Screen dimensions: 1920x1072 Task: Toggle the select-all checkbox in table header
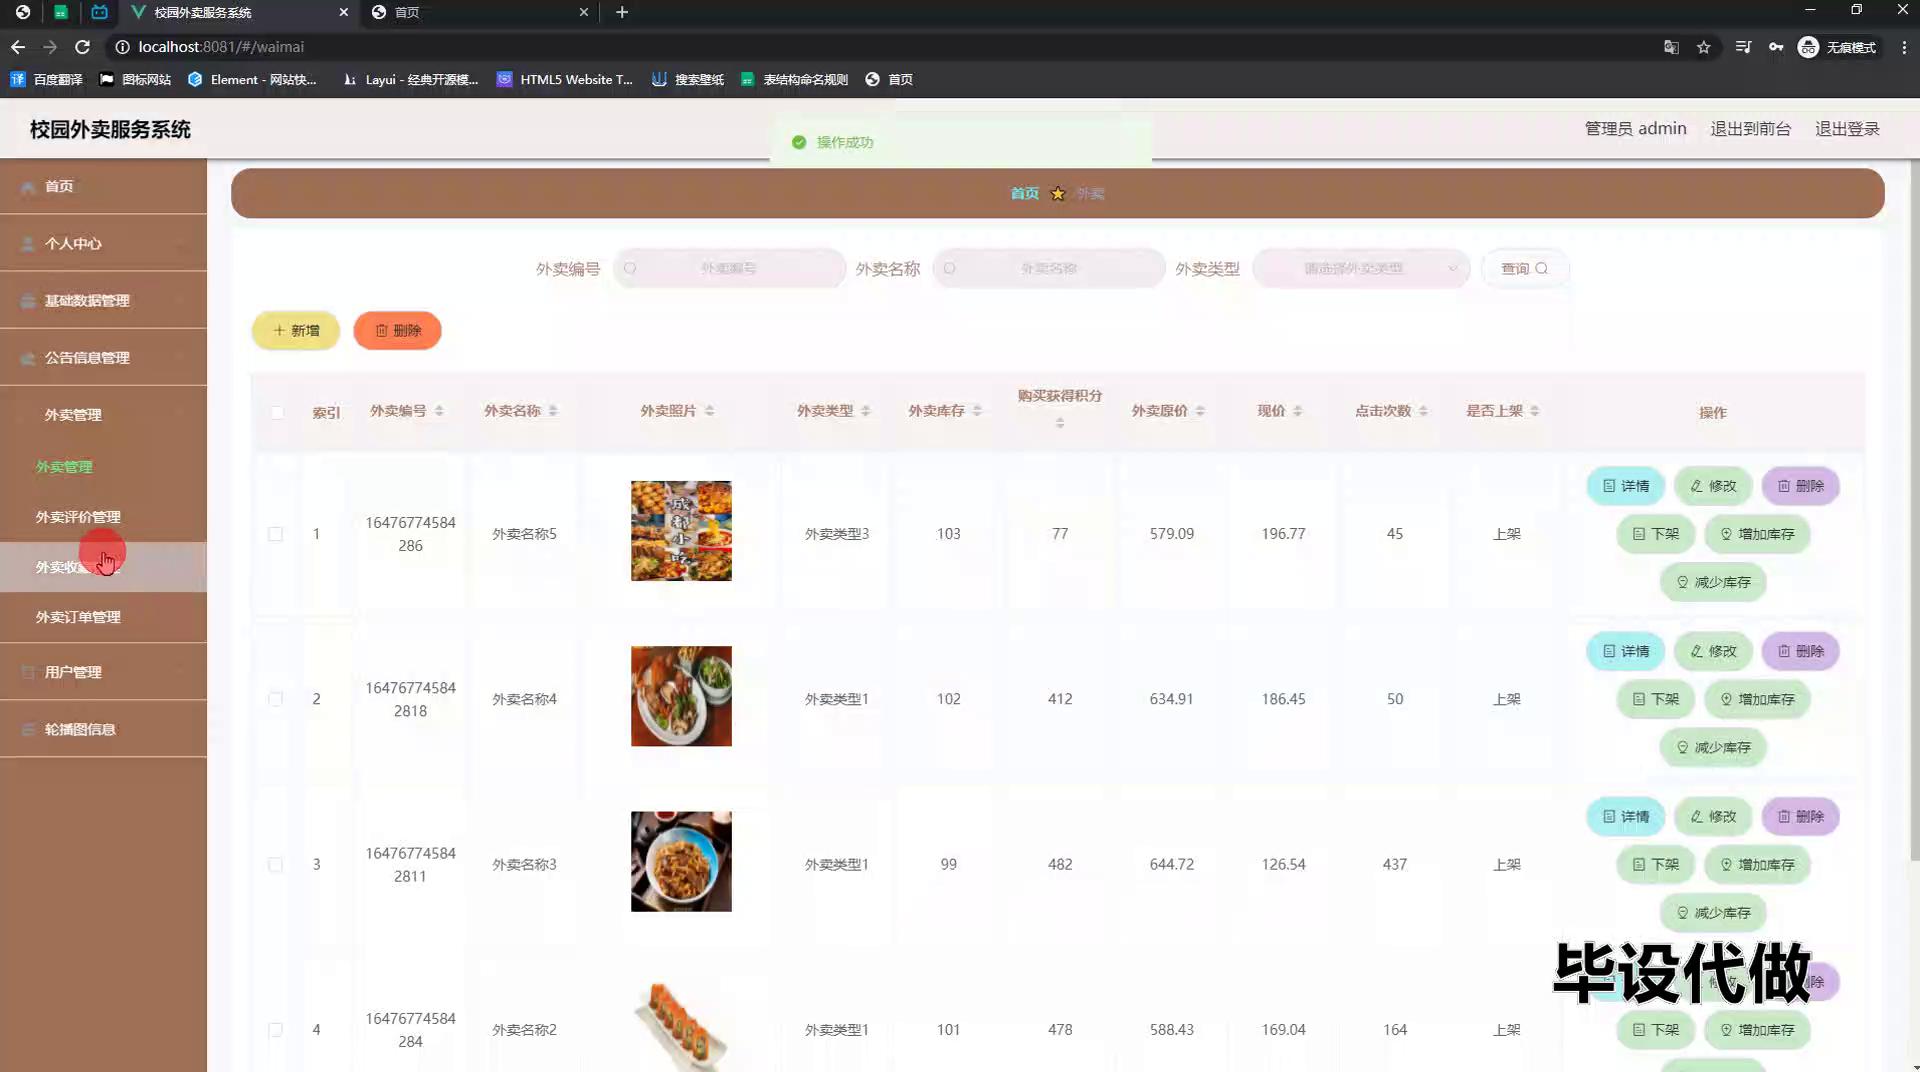tap(277, 412)
